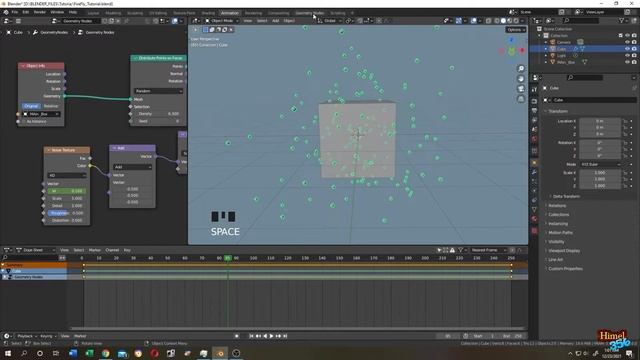Click the dope sheet filter funnel icon
The width and height of the screenshot is (640, 360).
(x=460, y=250)
